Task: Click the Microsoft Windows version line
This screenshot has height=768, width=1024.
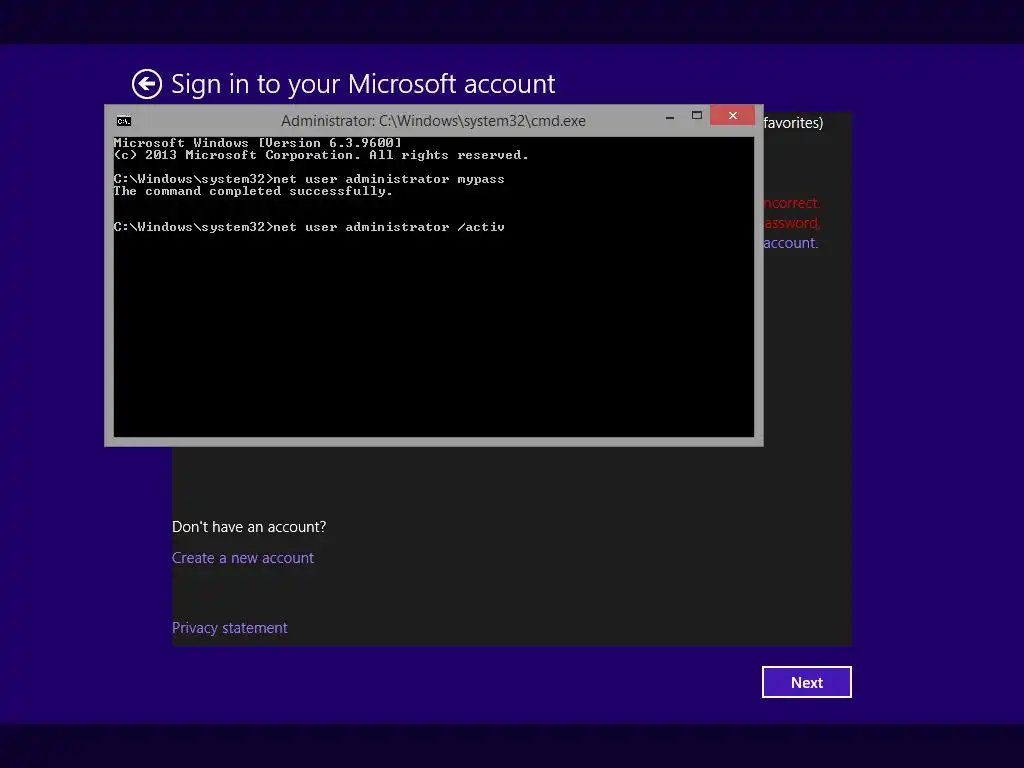Action: [257, 142]
